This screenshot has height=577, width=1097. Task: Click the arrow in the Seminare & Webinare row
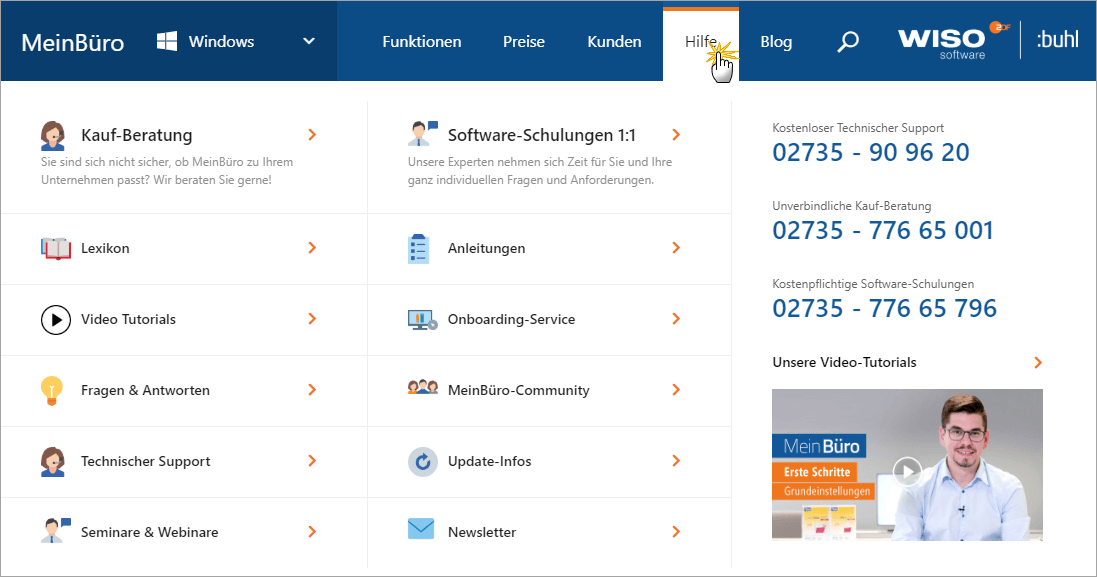pos(312,532)
